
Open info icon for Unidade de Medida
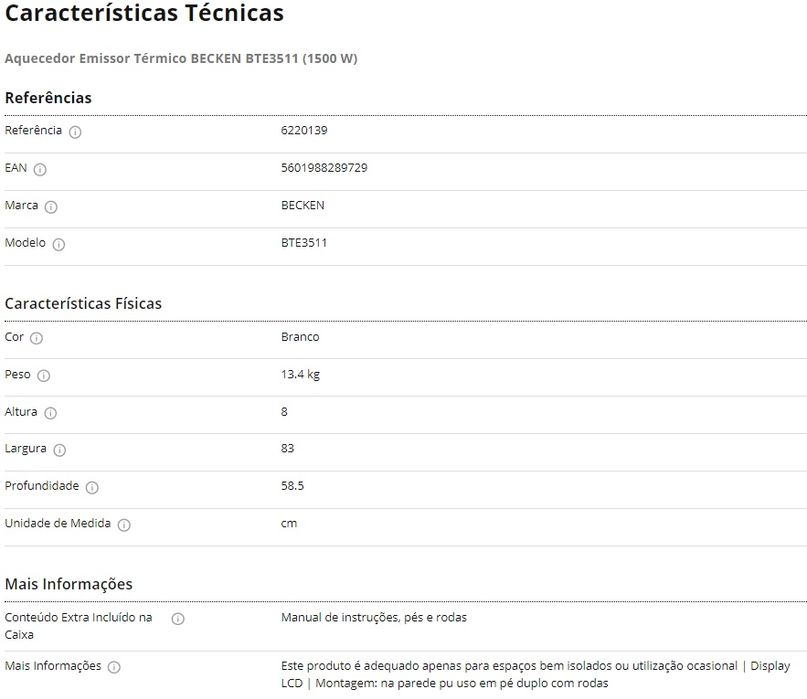tap(124, 525)
